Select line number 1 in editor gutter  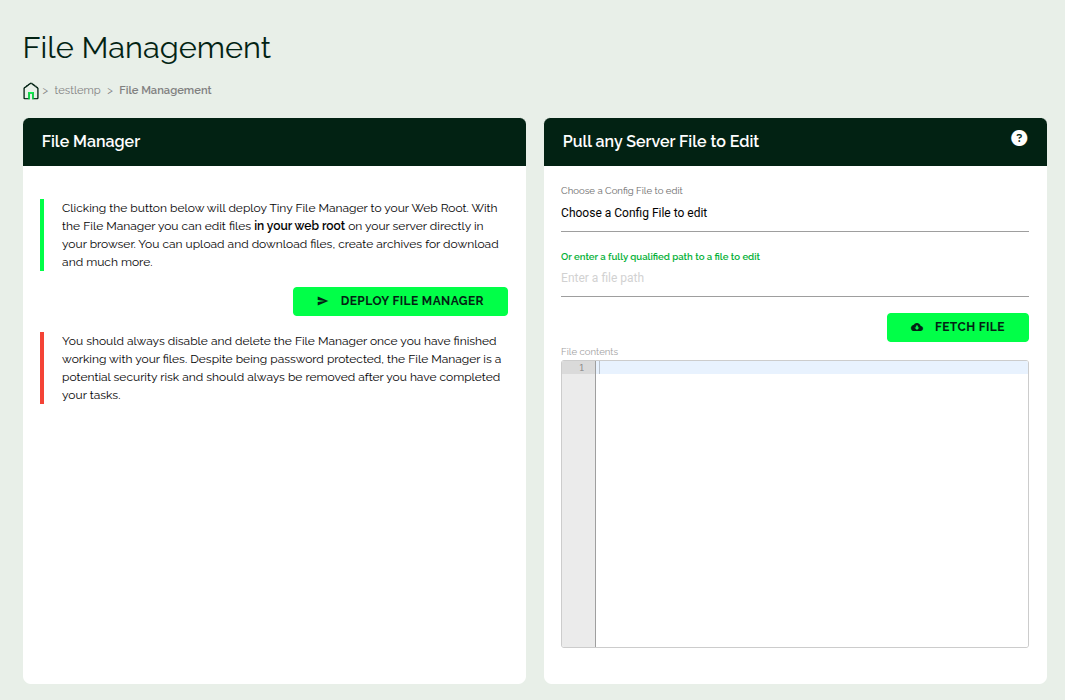580,368
